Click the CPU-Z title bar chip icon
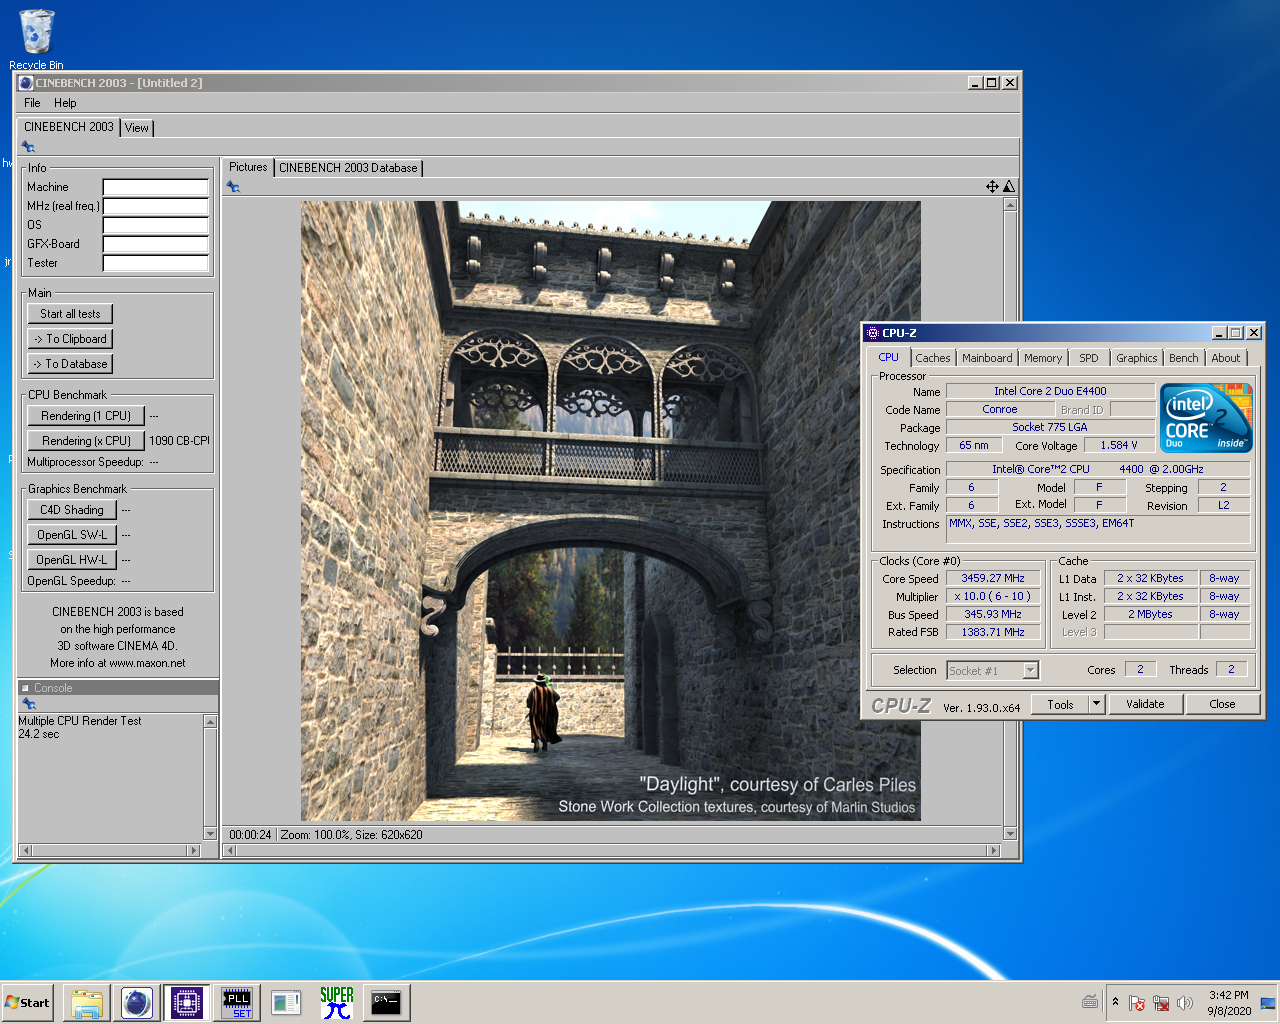This screenshot has height=1024, width=1280. coord(873,333)
